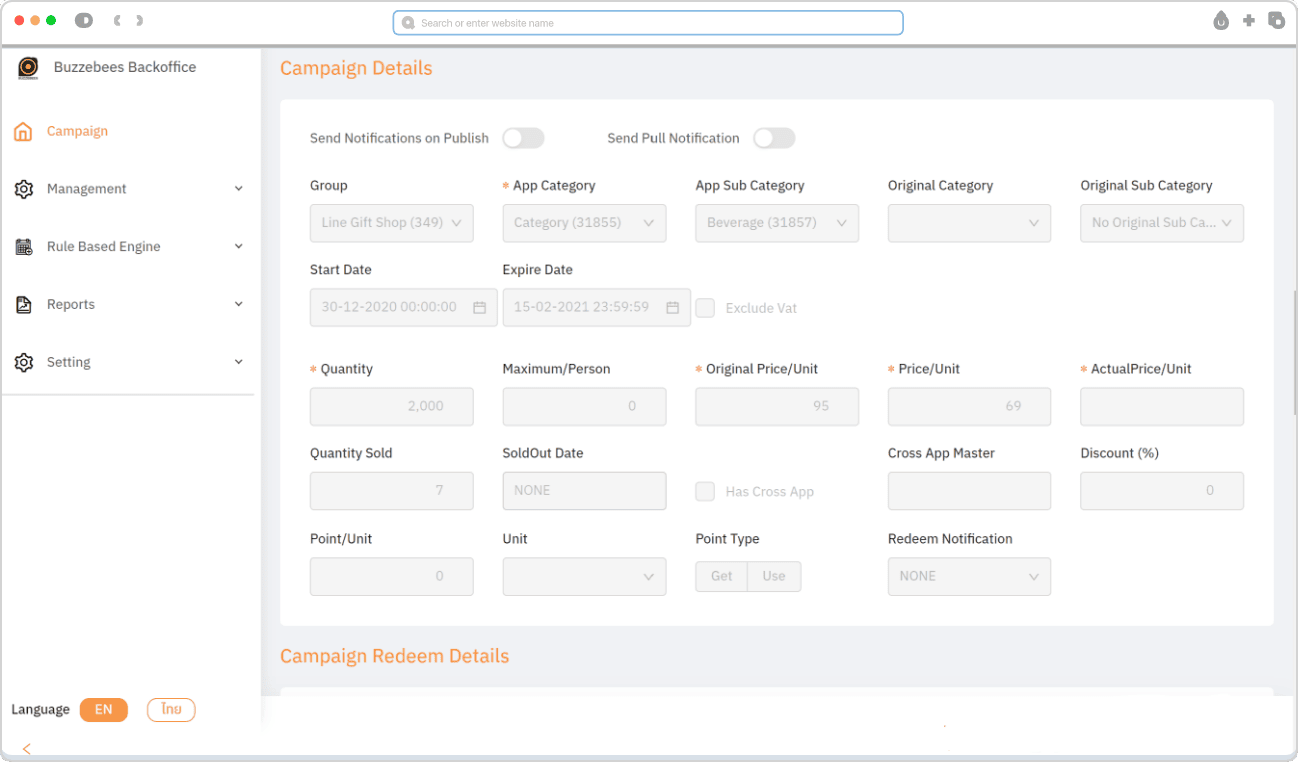Select the Get point type button
This screenshot has width=1298, height=762.
(721, 576)
